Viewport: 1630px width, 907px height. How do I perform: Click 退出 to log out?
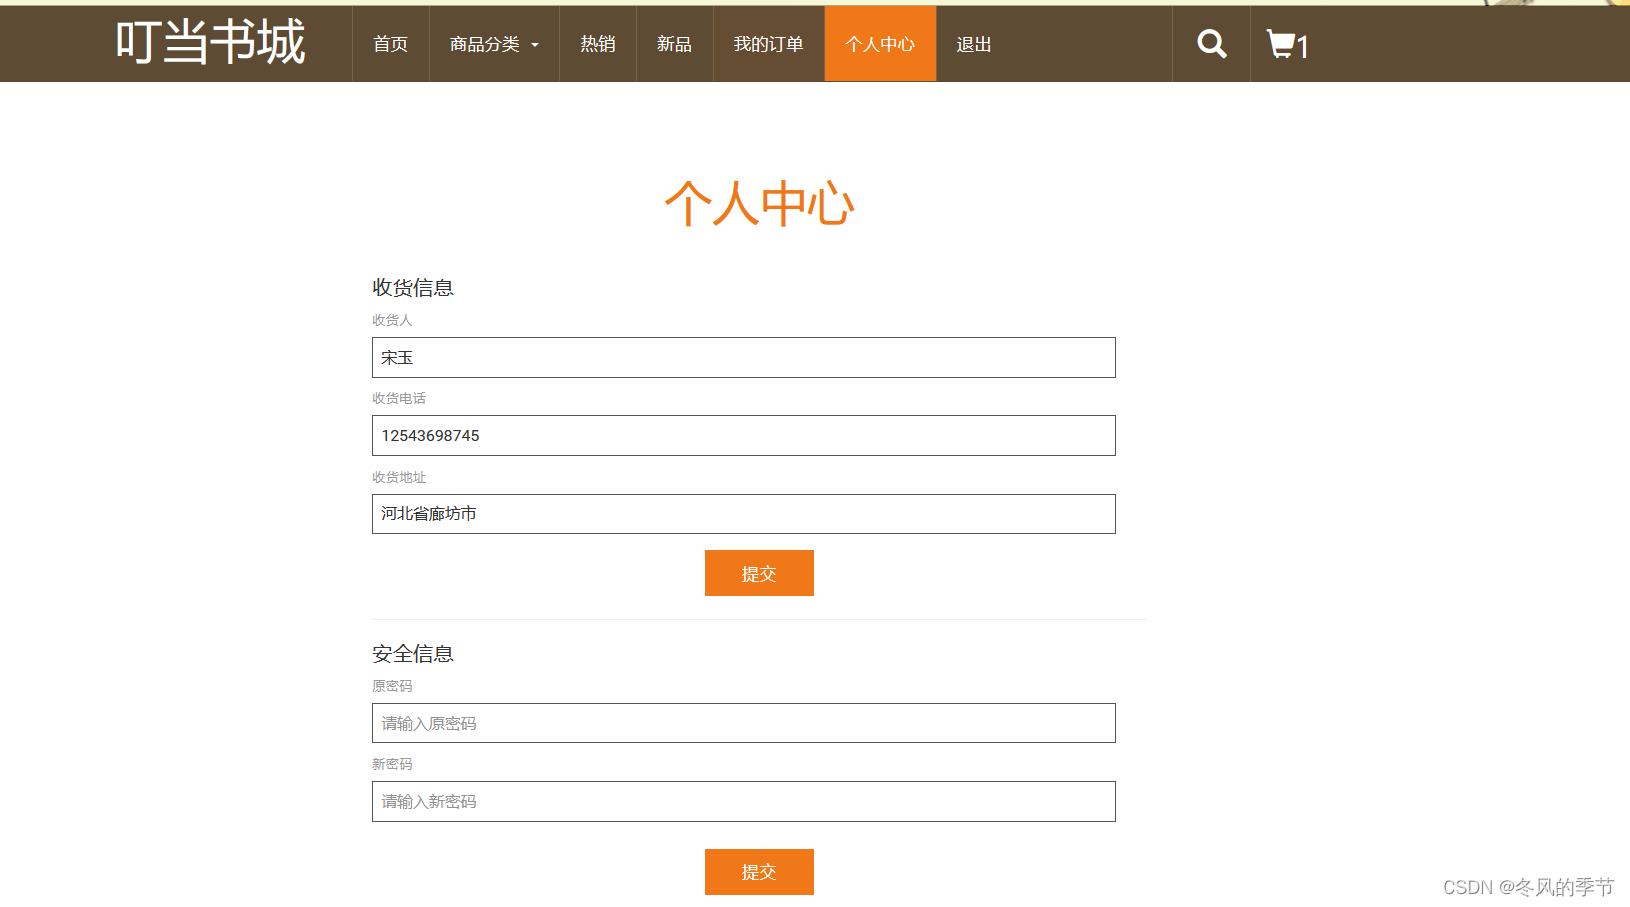click(x=972, y=43)
